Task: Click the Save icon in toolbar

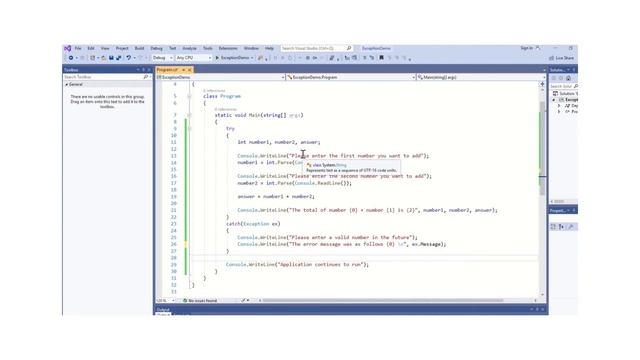Action: [111, 58]
